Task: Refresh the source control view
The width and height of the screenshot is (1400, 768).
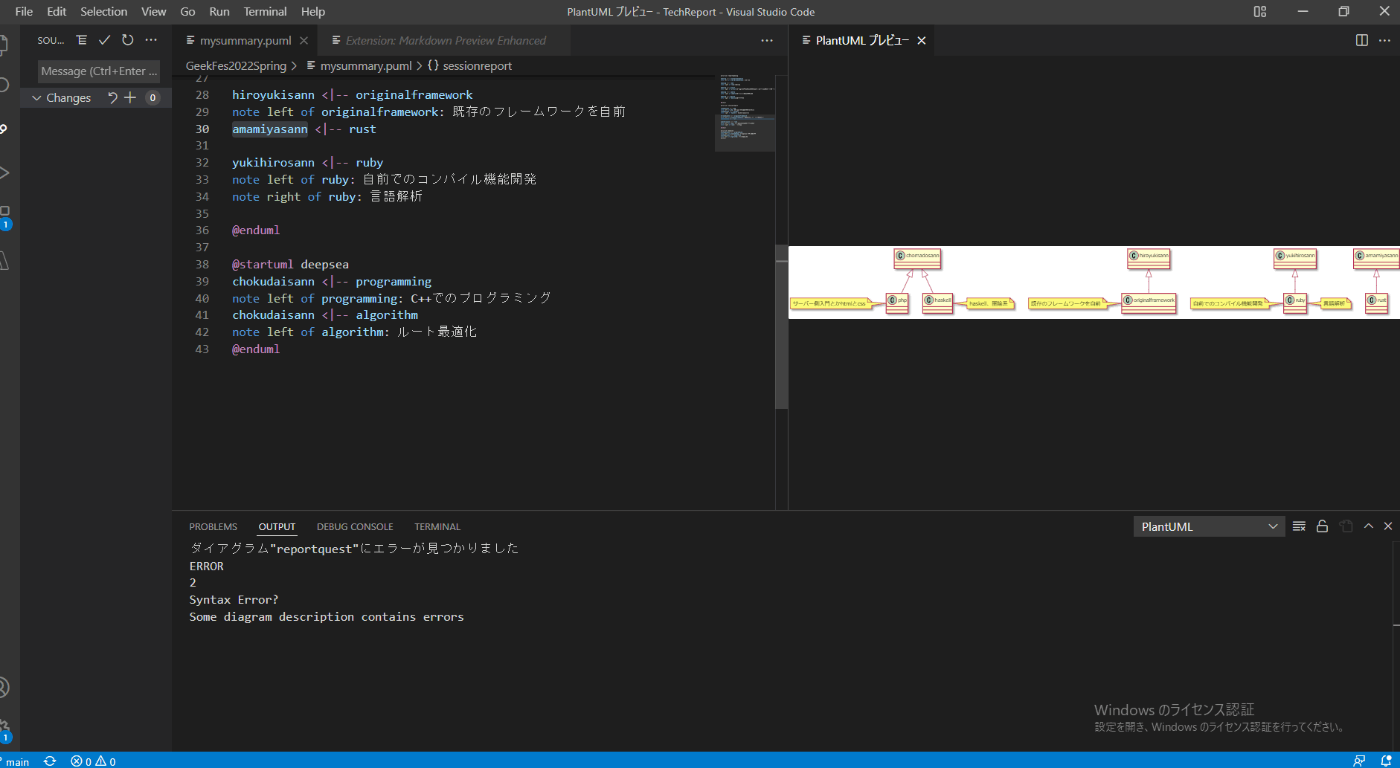Action: coord(127,40)
